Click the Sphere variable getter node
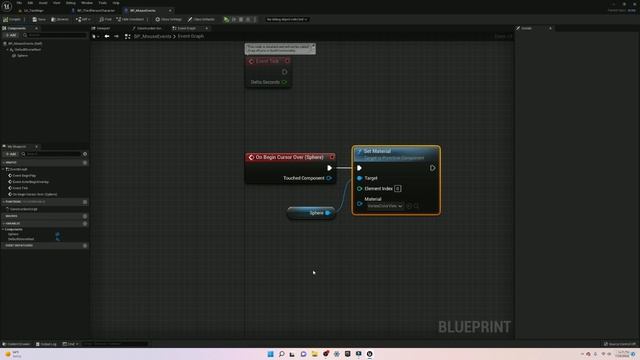This screenshot has height=360, width=640. 311,213
